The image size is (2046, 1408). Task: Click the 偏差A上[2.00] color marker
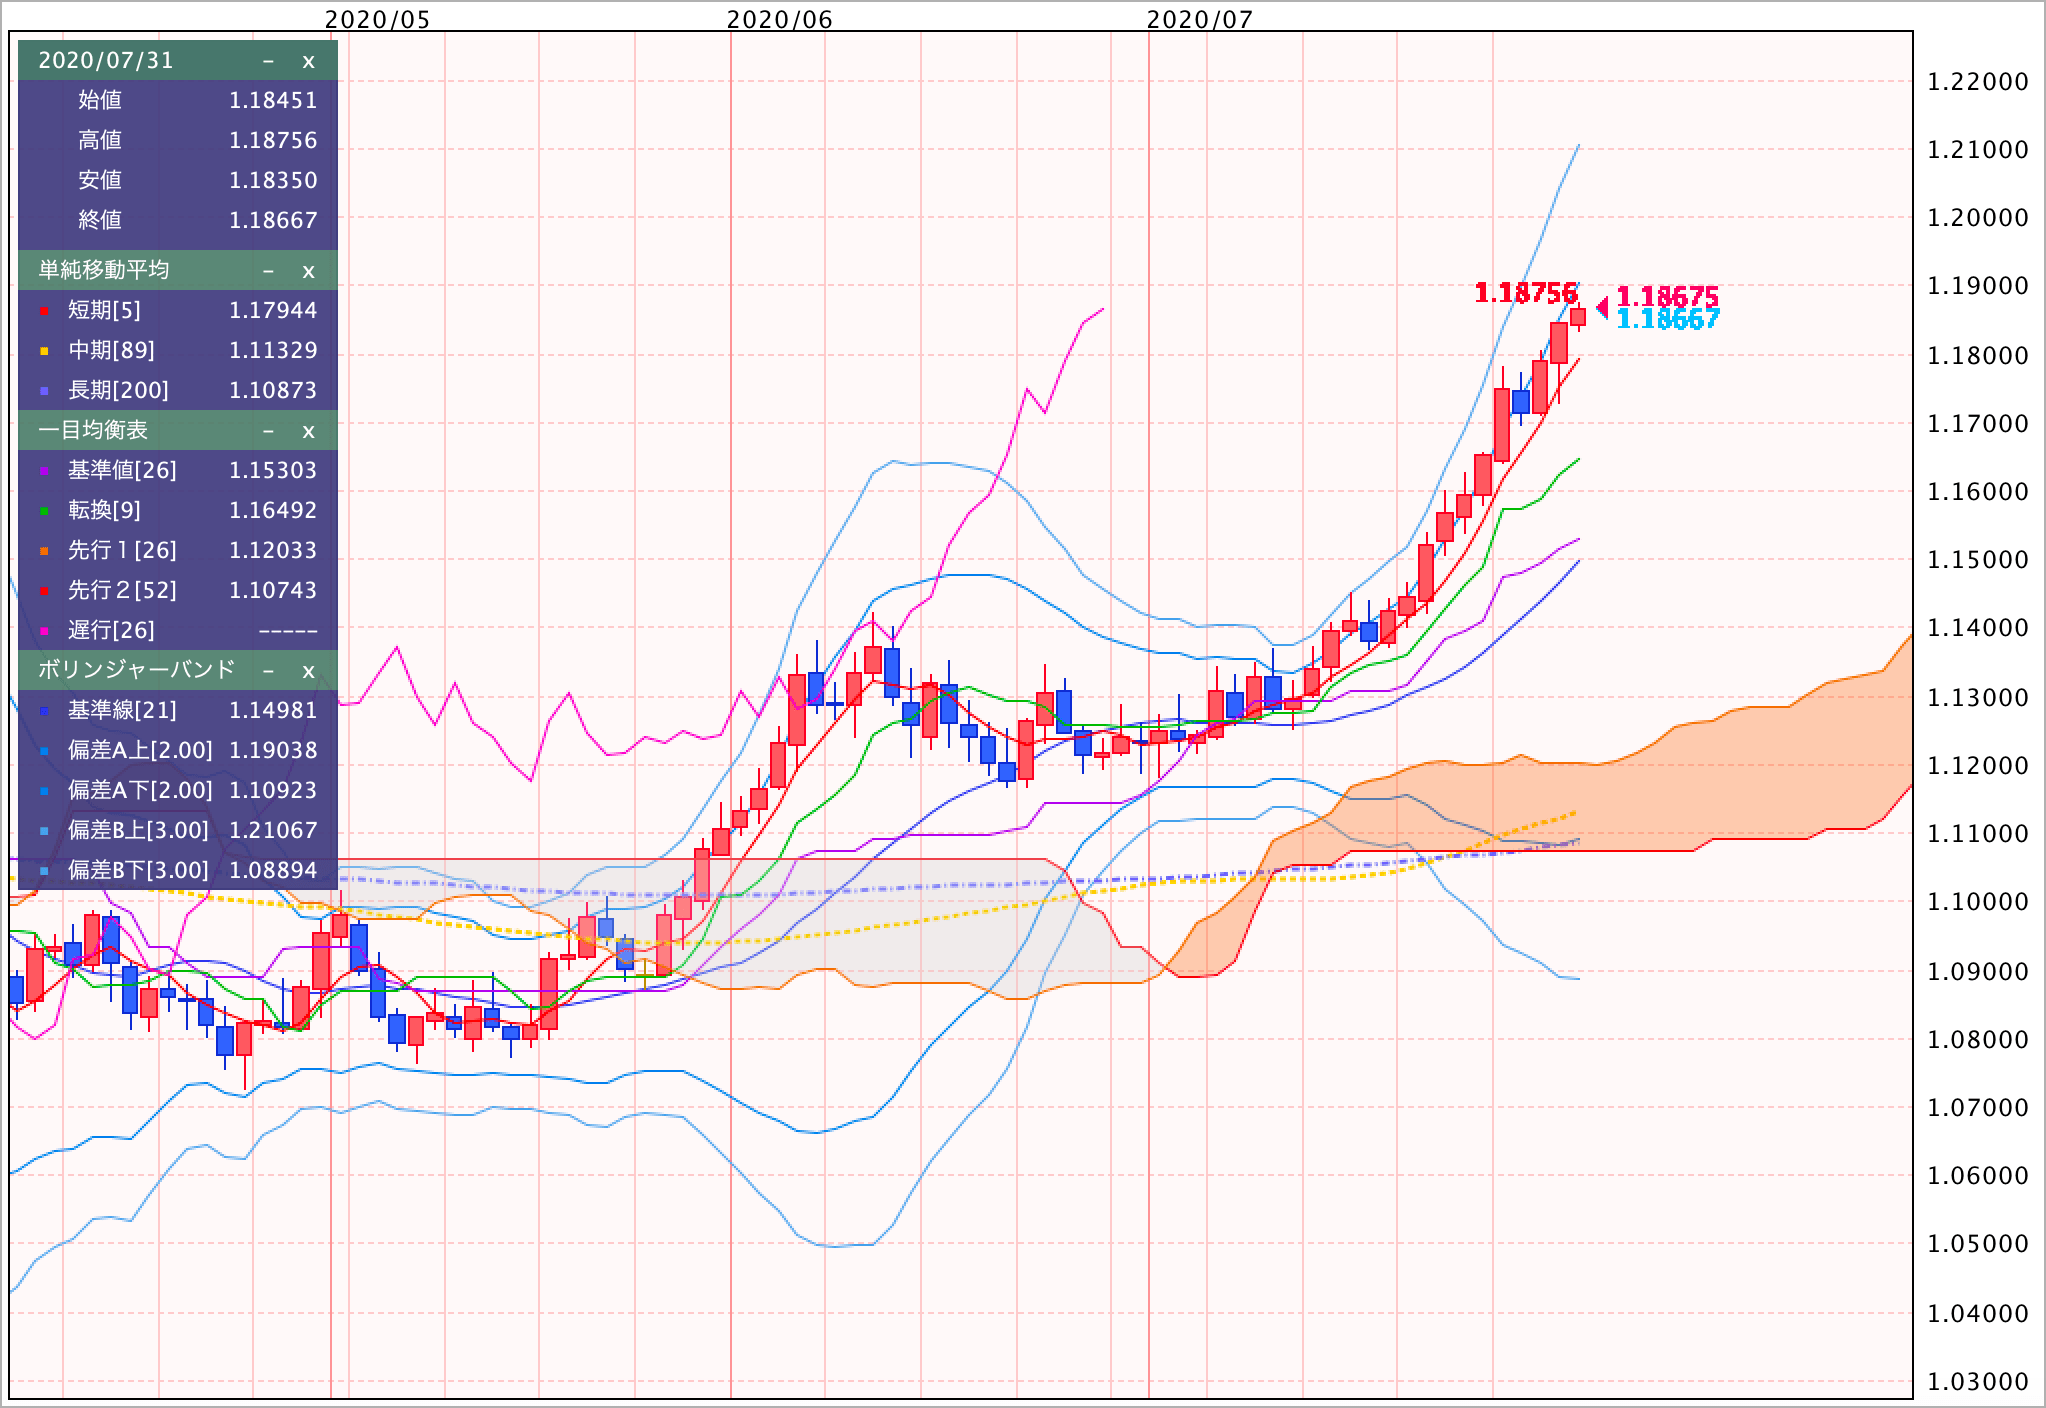click(x=44, y=752)
